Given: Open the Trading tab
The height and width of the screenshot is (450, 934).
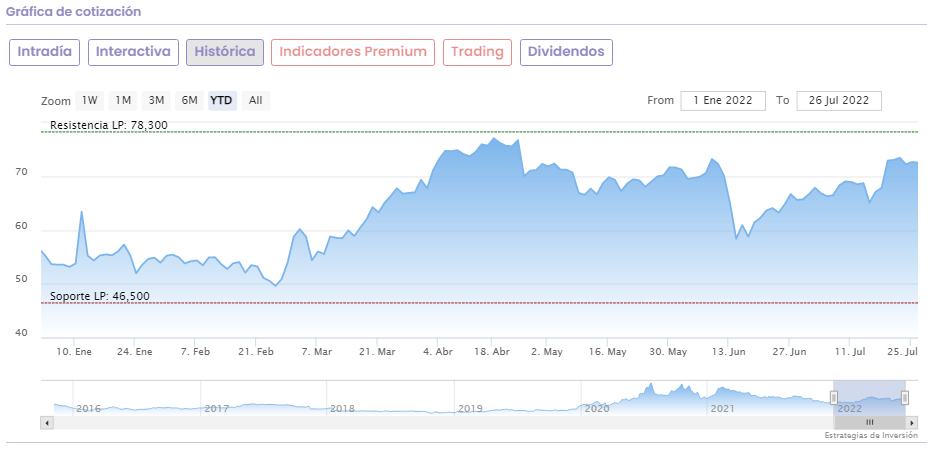Looking at the screenshot, I should [477, 52].
